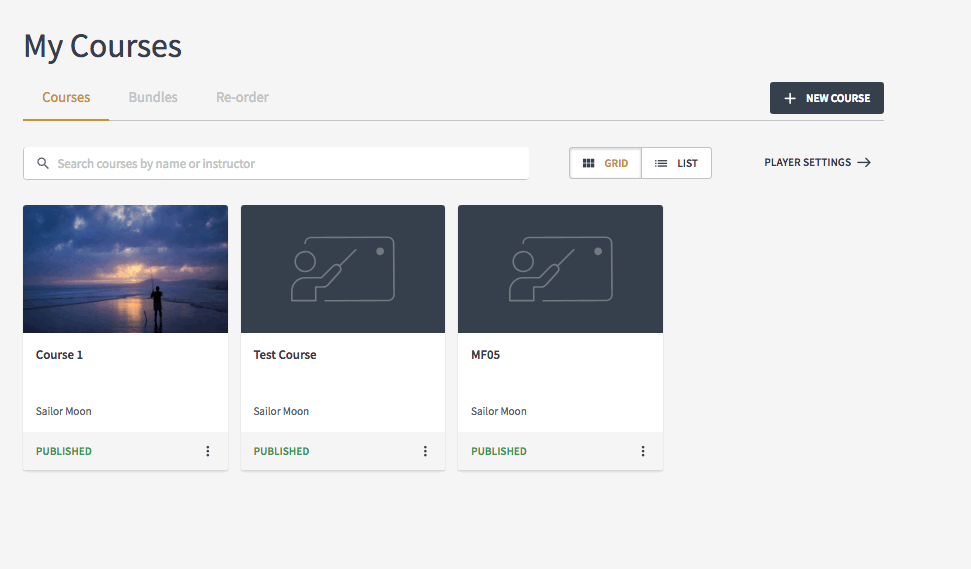This screenshot has height=569, width=971.
Task: Open the three-dot menu for Course 1
Action: click(207, 451)
